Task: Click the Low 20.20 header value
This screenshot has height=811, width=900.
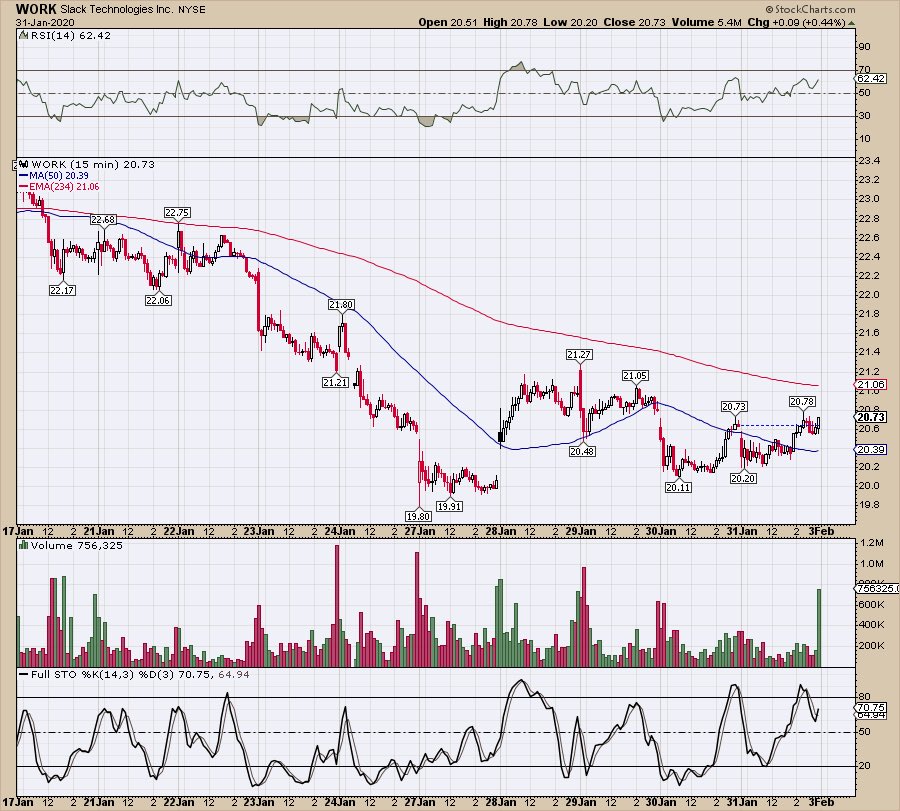Action: pos(570,22)
